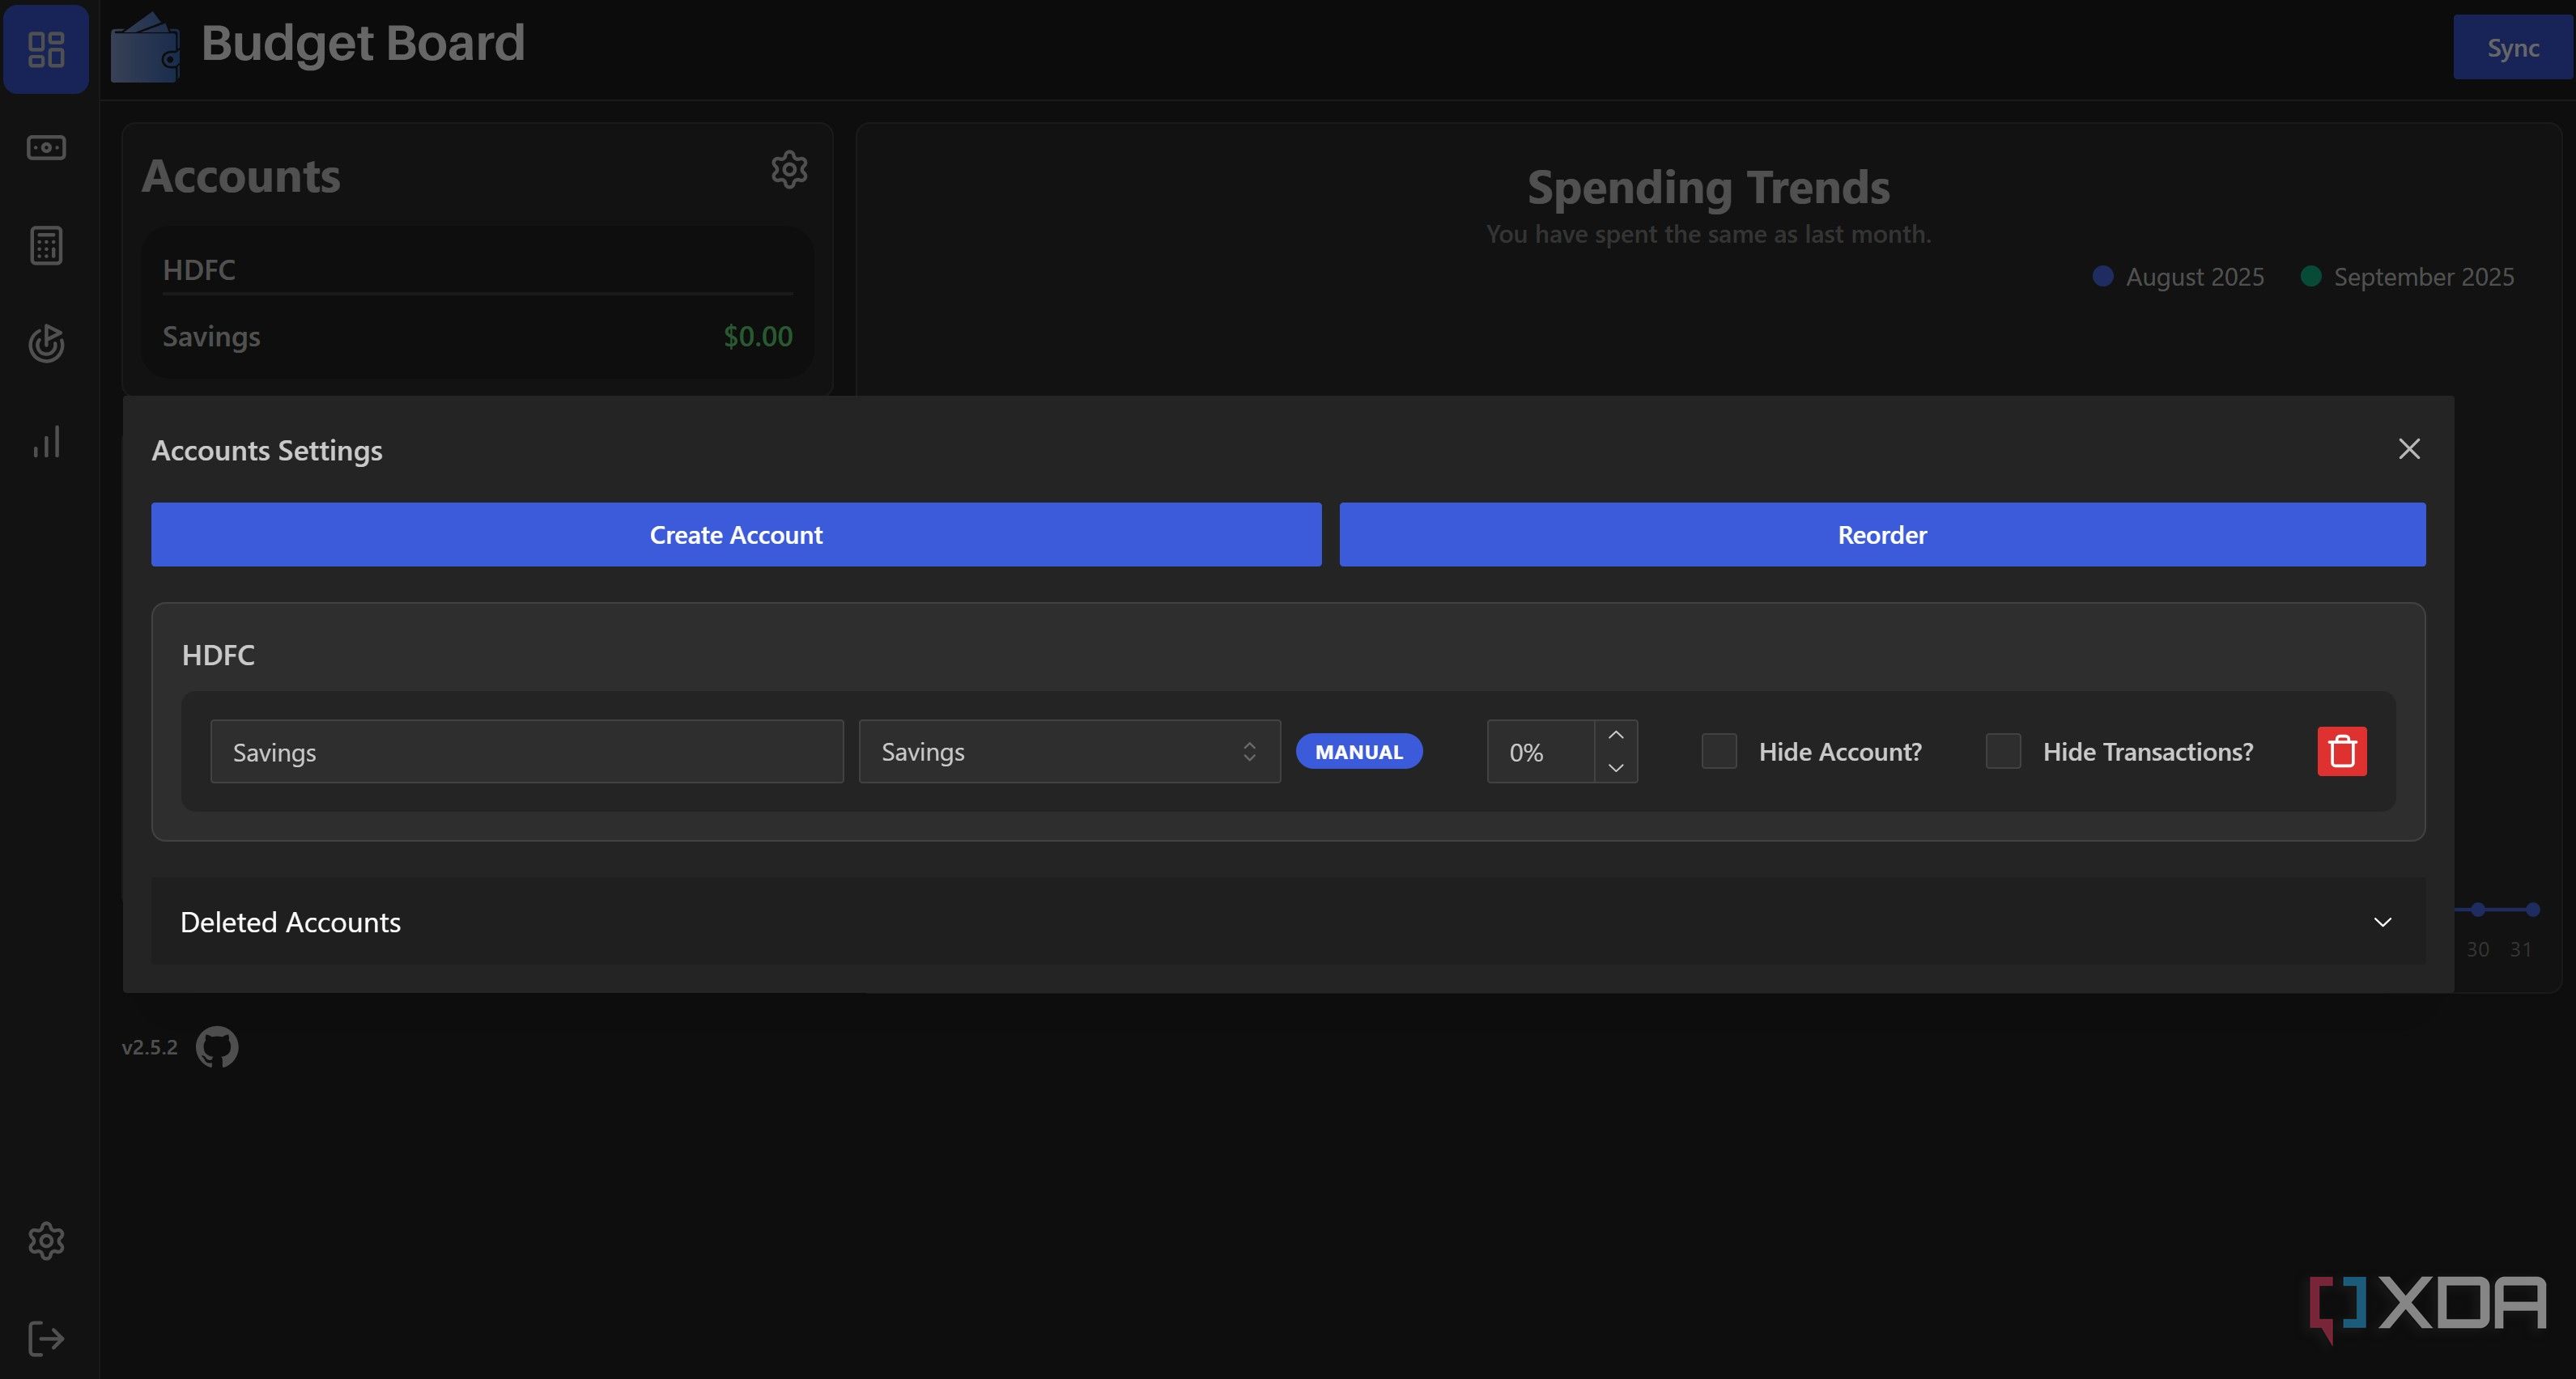Increase the interest rate with up arrow
Image resolution: width=2576 pixels, height=1379 pixels.
tap(1616, 735)
